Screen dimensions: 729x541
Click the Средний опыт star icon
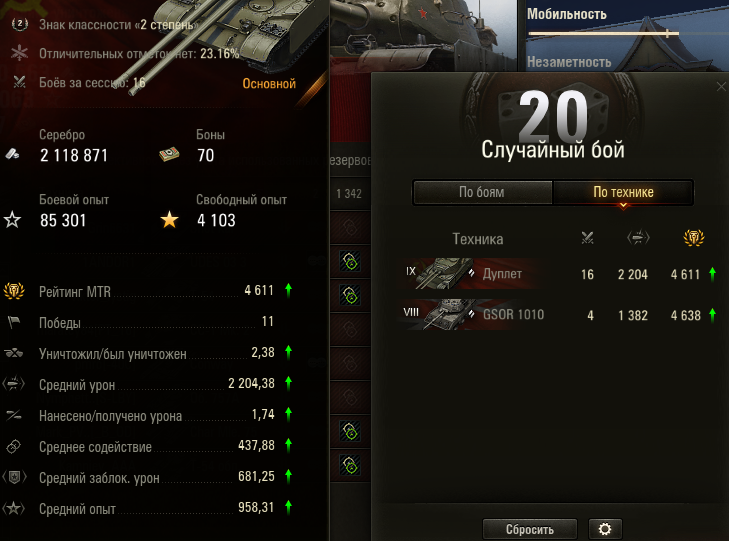14,508
